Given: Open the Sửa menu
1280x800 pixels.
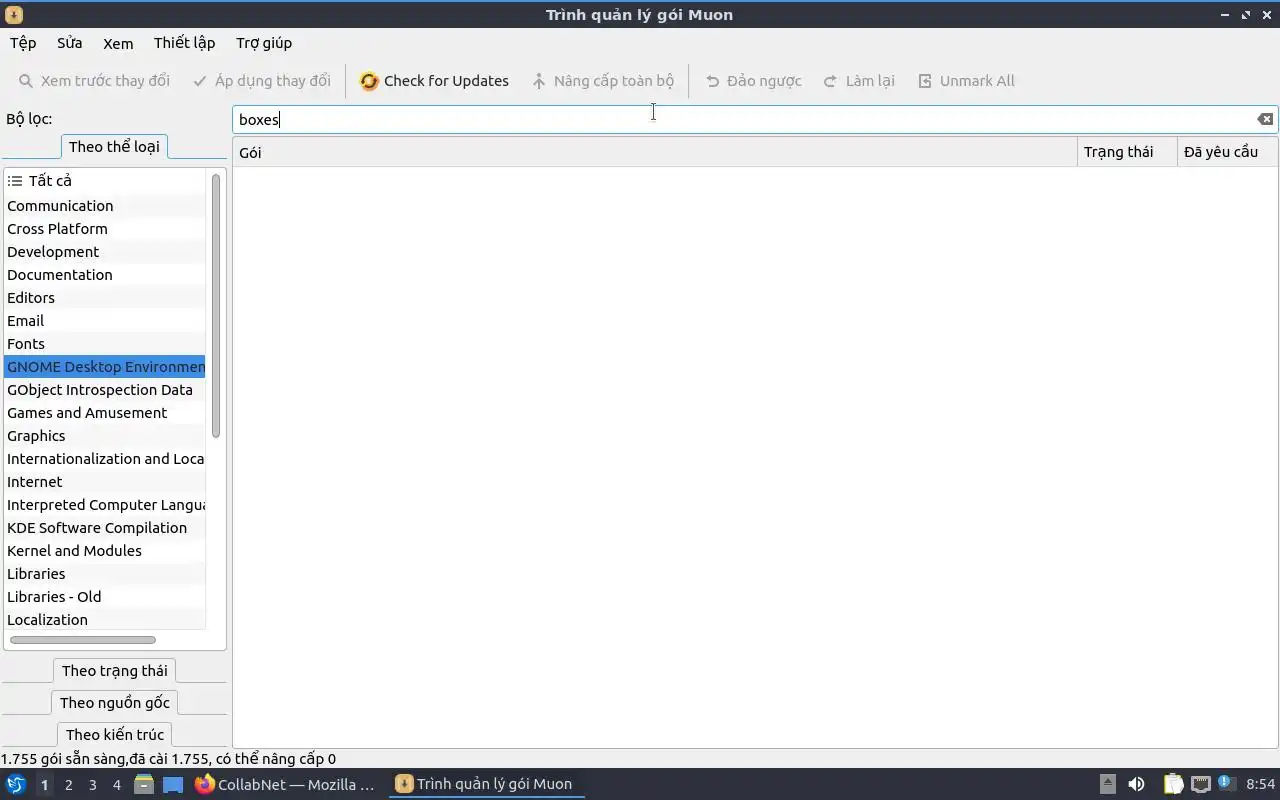Looking at the screenshot, I should [69, 43].
